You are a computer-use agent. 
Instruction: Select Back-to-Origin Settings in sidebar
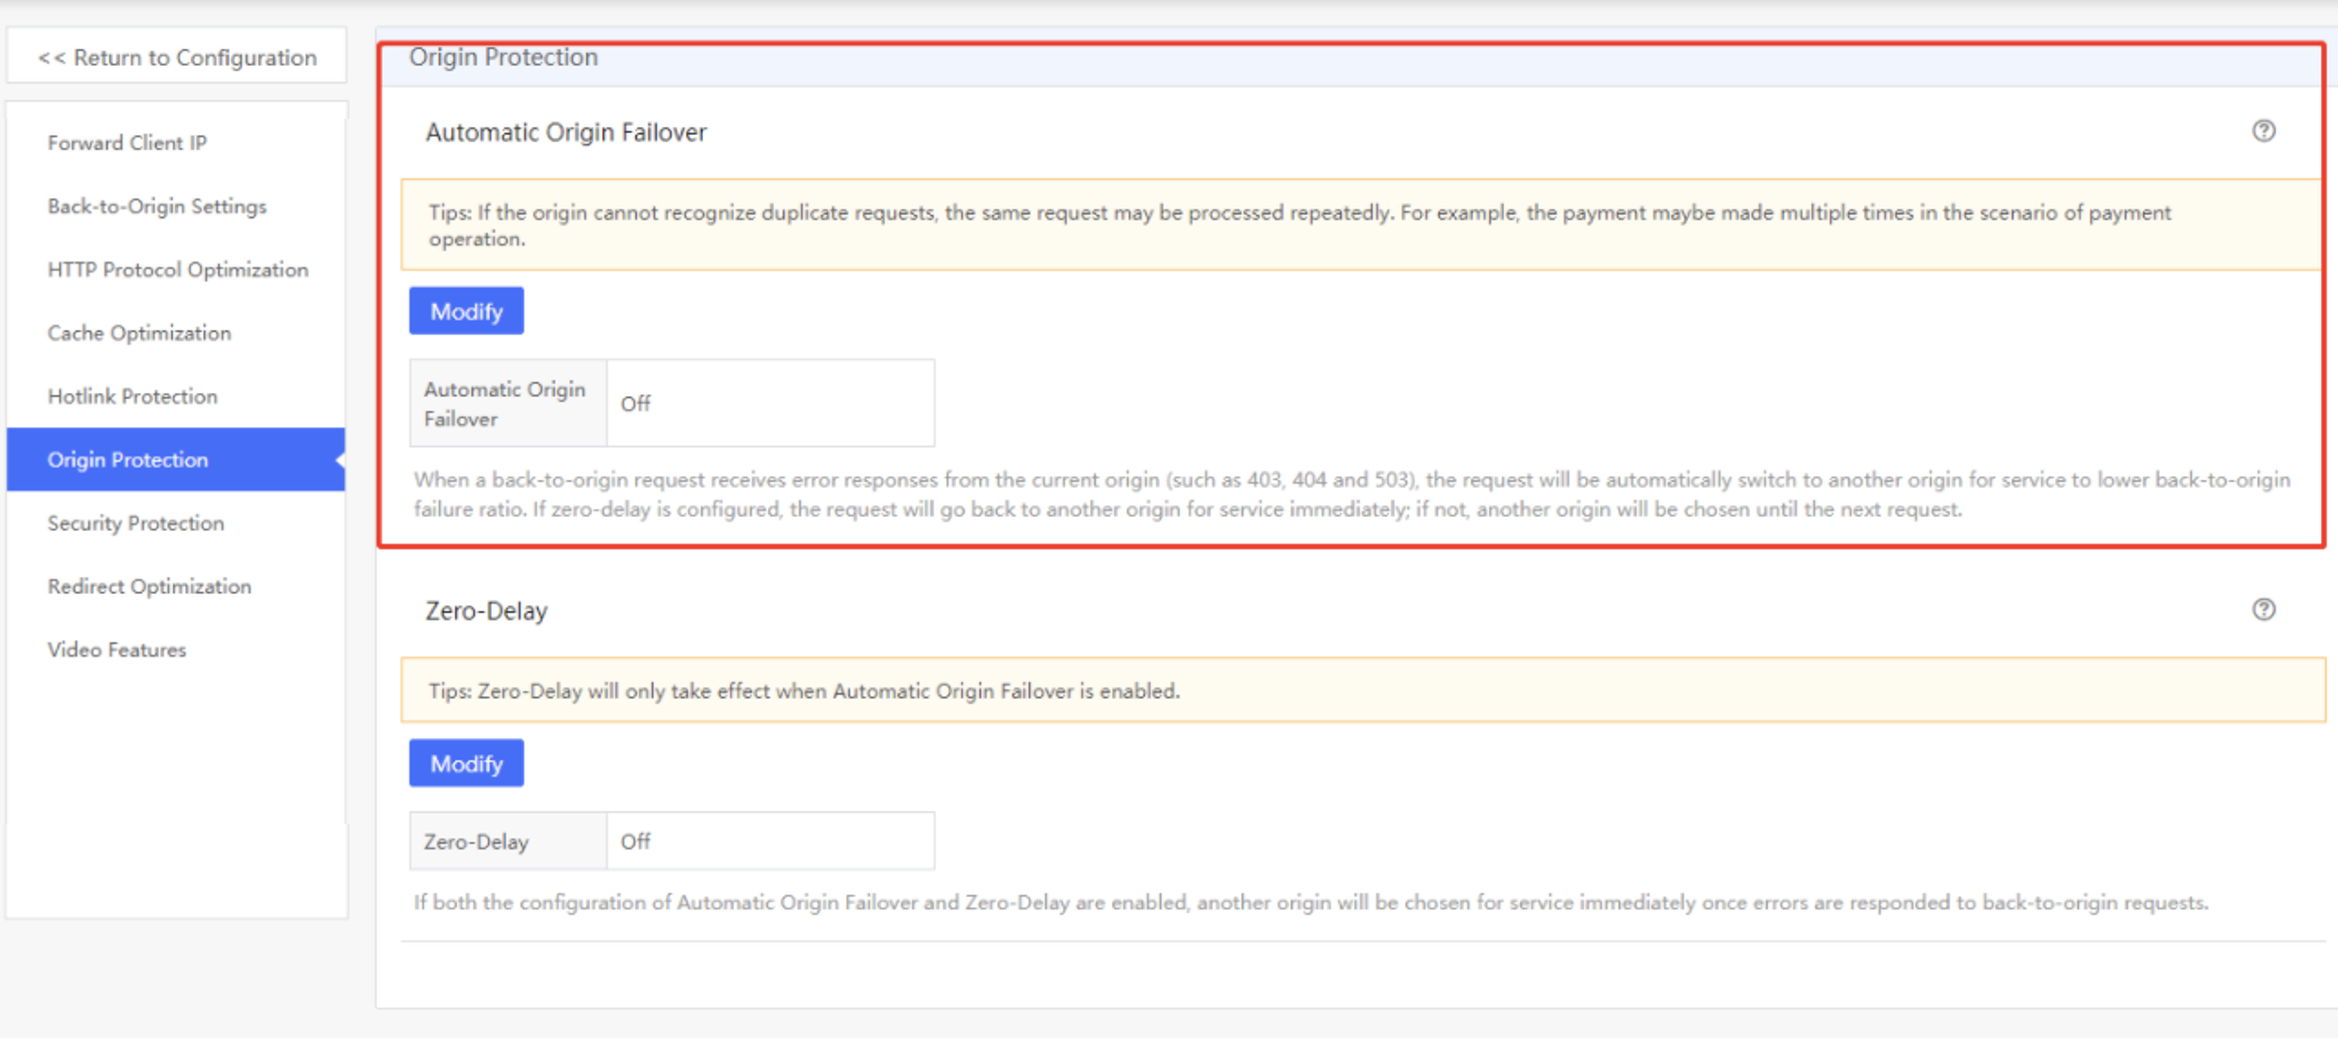(x=157, y=206)
